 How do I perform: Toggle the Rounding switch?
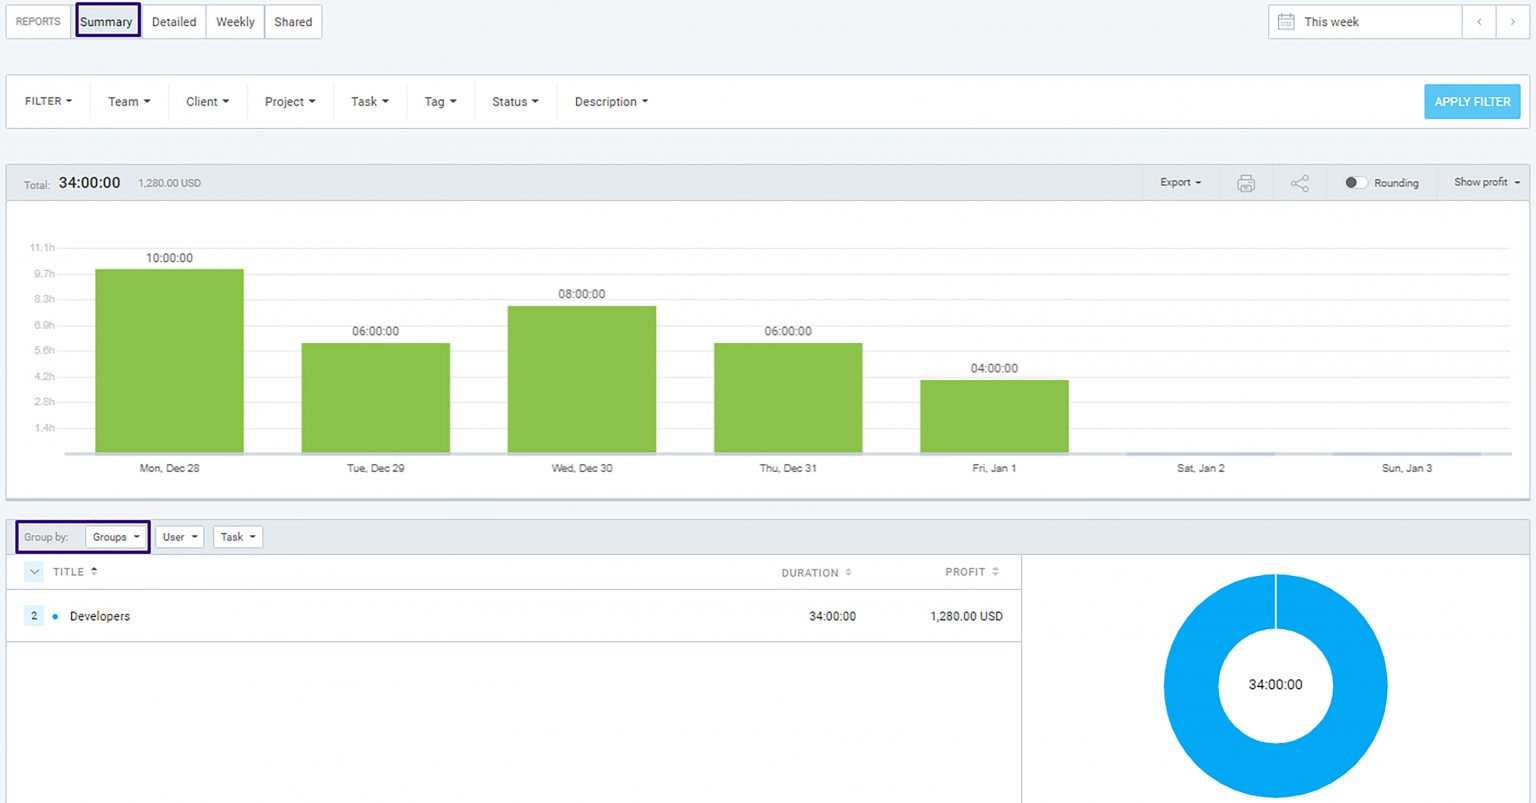coord(1355,183)
